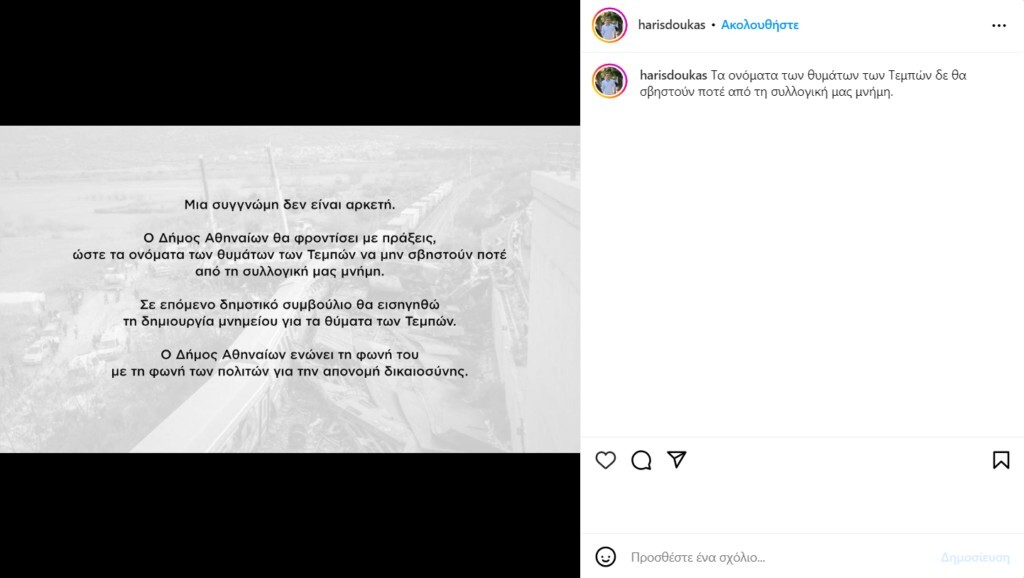The width and height of the screenshot is (1024, 578).
Task: Click the image line ending with 'δικαιοσύνης'
Action: click(x=289, y=372)
